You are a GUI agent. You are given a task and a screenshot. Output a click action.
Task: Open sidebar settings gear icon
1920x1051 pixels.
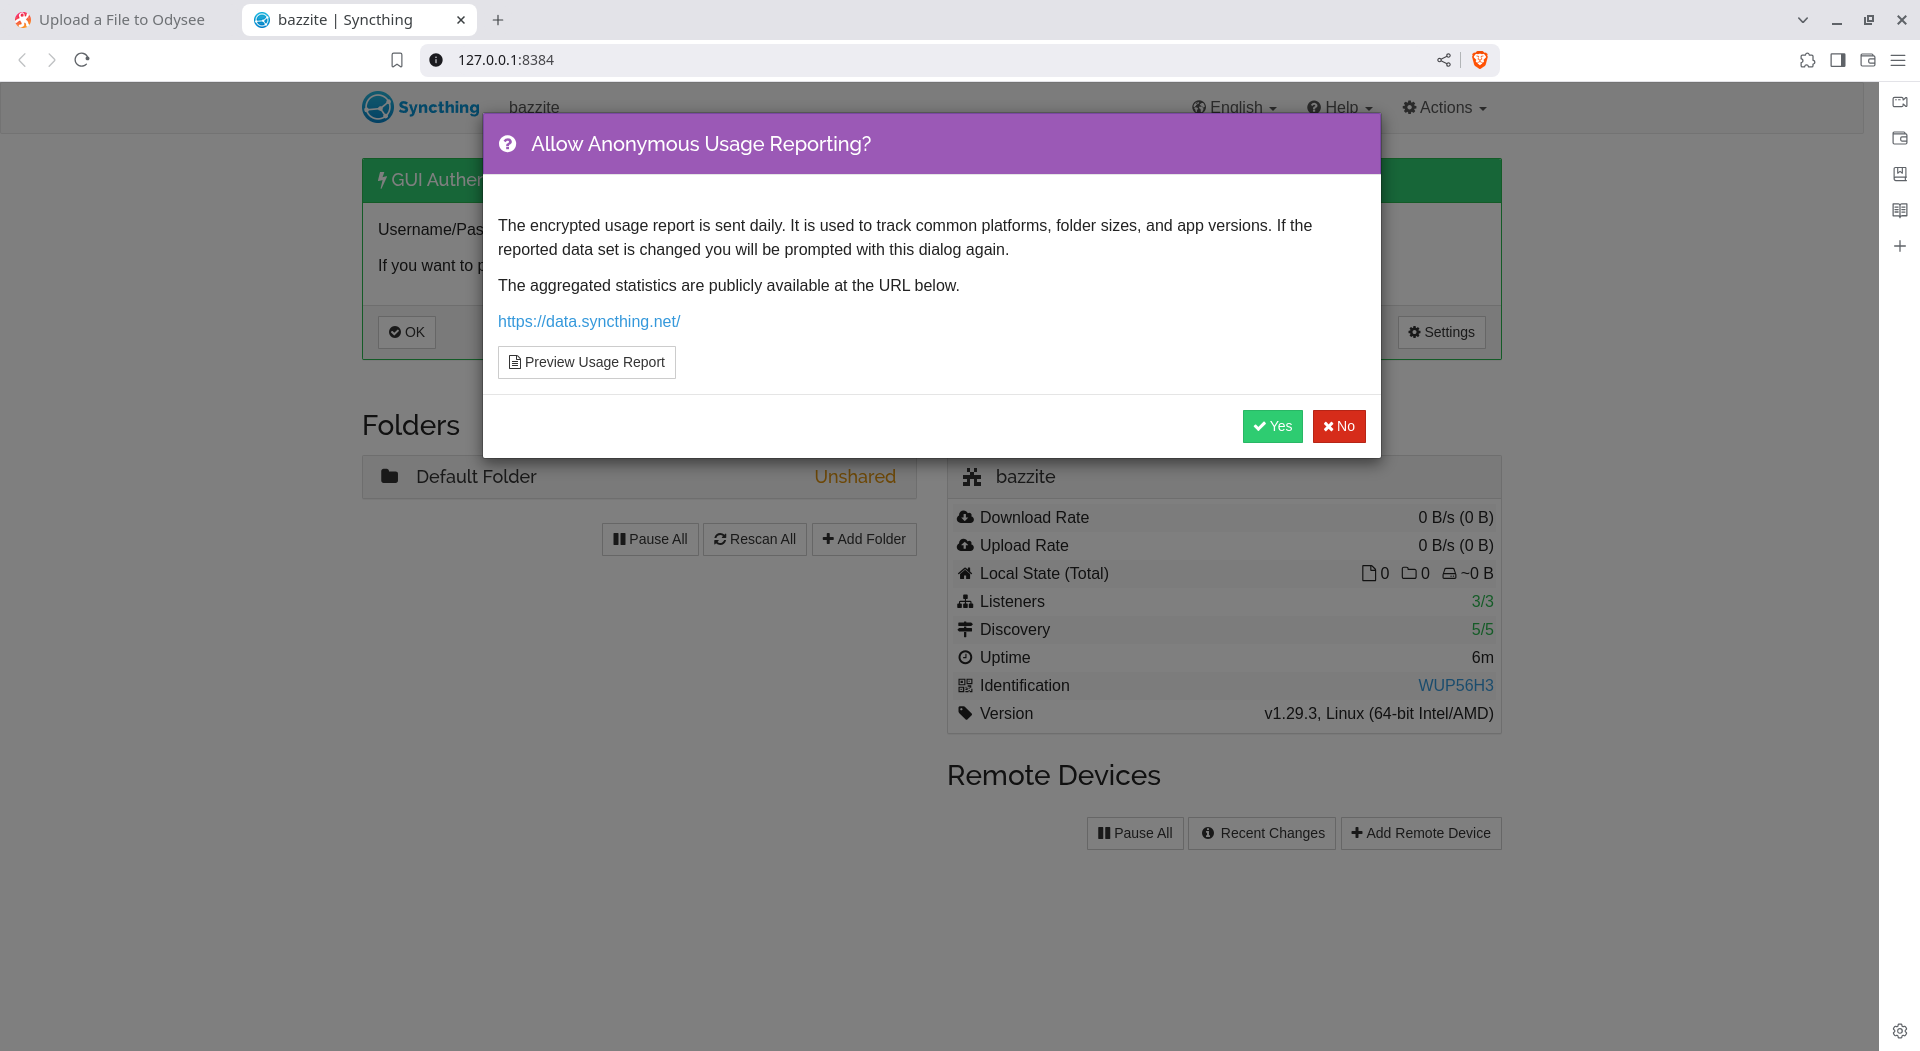pyautogui.click(x=1900, y=1031)
